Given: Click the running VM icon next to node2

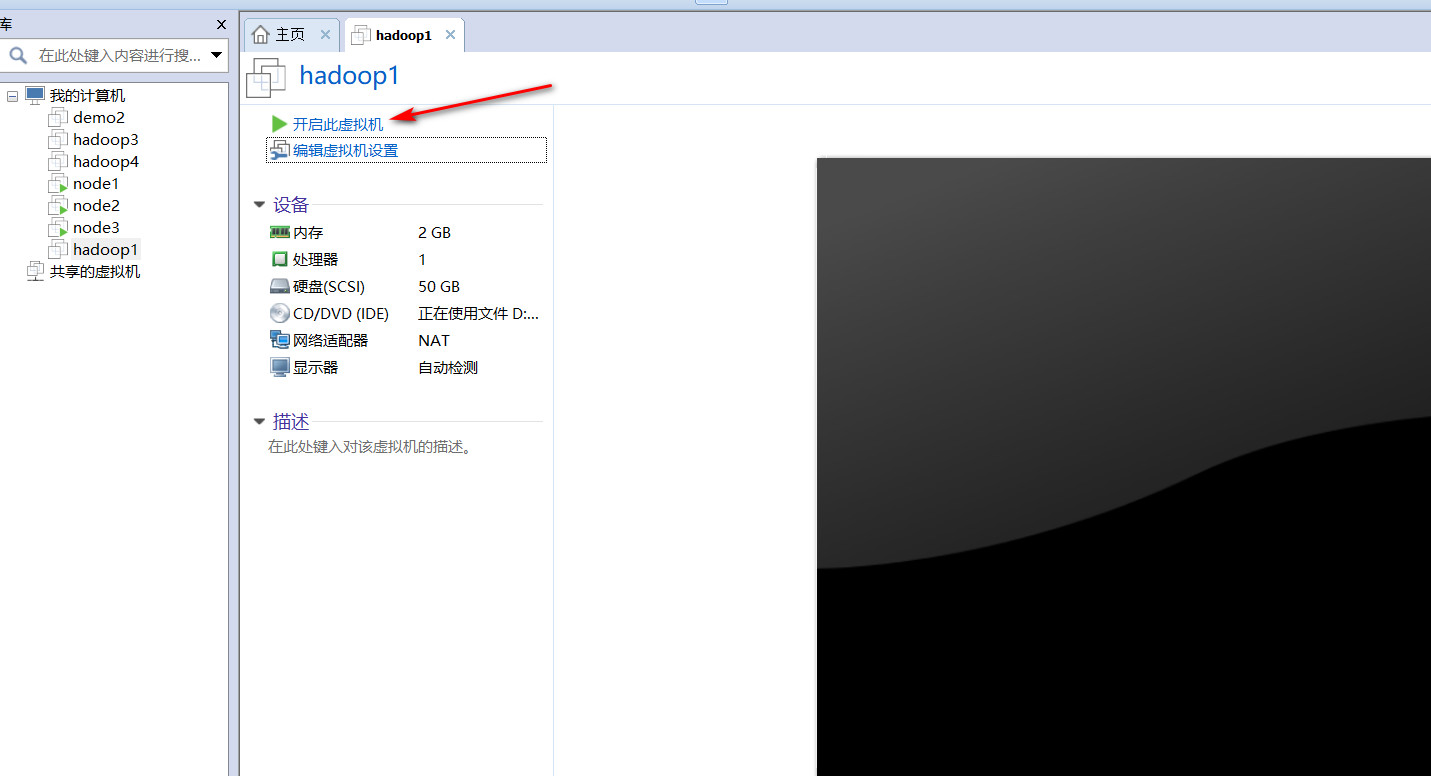Looking at the screenshot, I should (58, 205).
